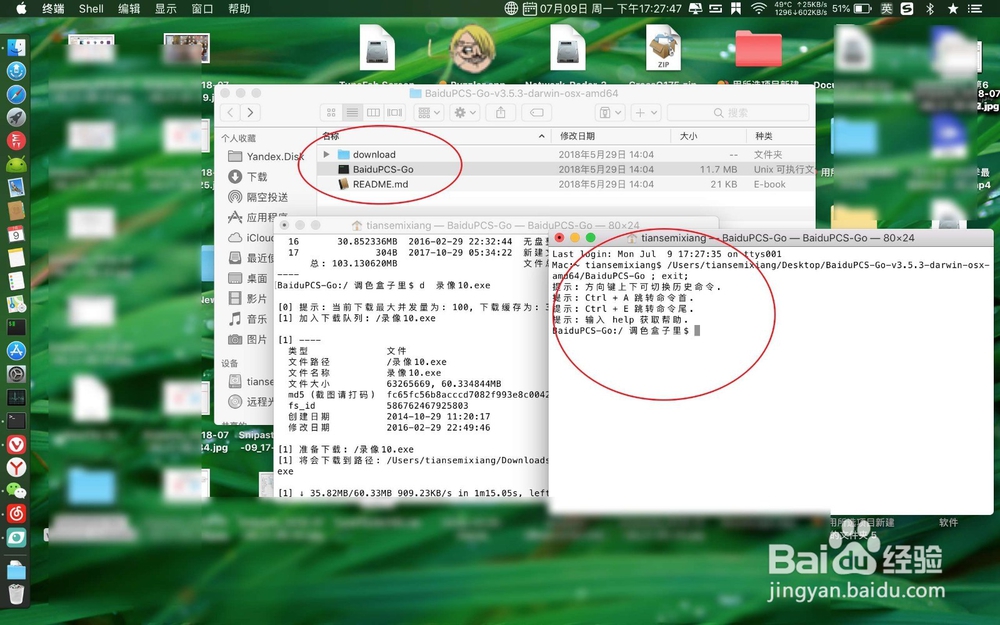
Task: Click the ZIP archive on desktop
Action: pos(663,48)
